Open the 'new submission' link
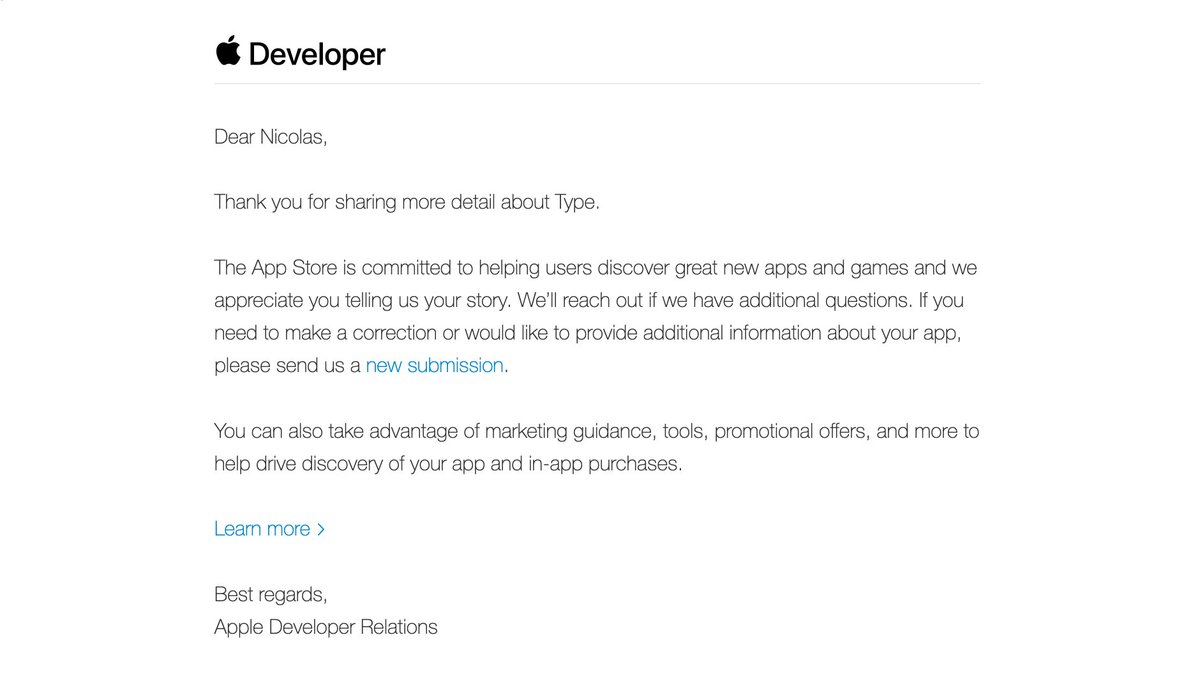 [x=434, y=366]
